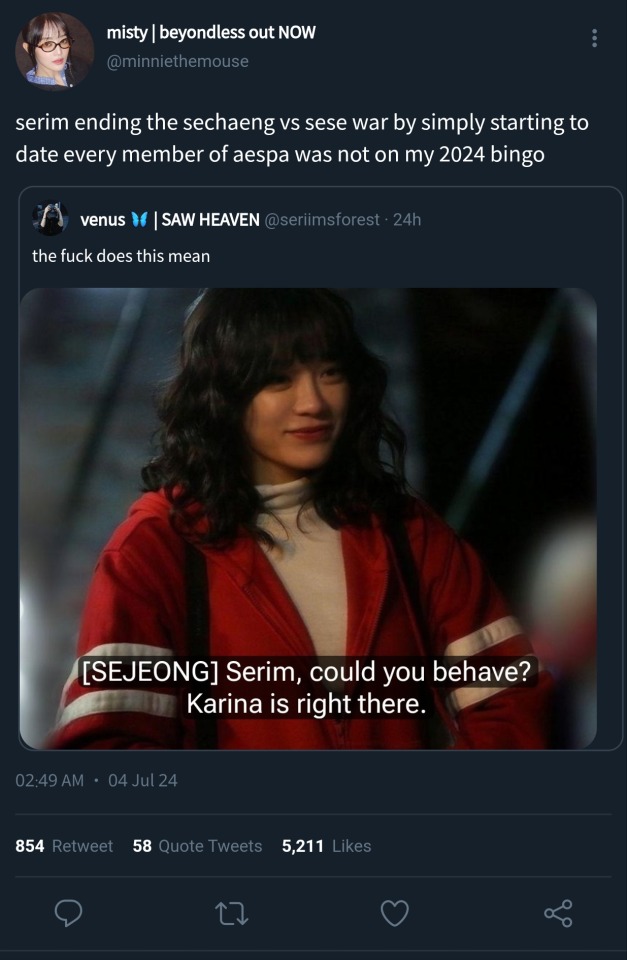627x960 pixels.
Task: Open the quoted image with Sejeong subtitle
Action: 308,518
